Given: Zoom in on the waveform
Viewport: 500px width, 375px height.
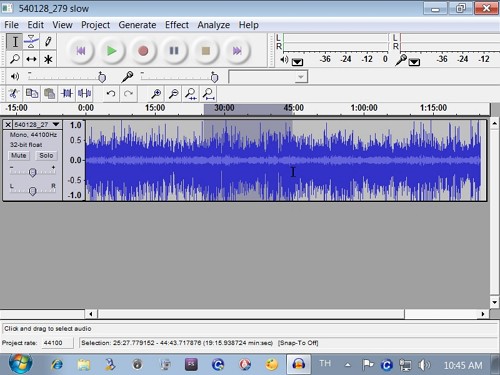Looking at the screenshot, I should tap(156, 94).
